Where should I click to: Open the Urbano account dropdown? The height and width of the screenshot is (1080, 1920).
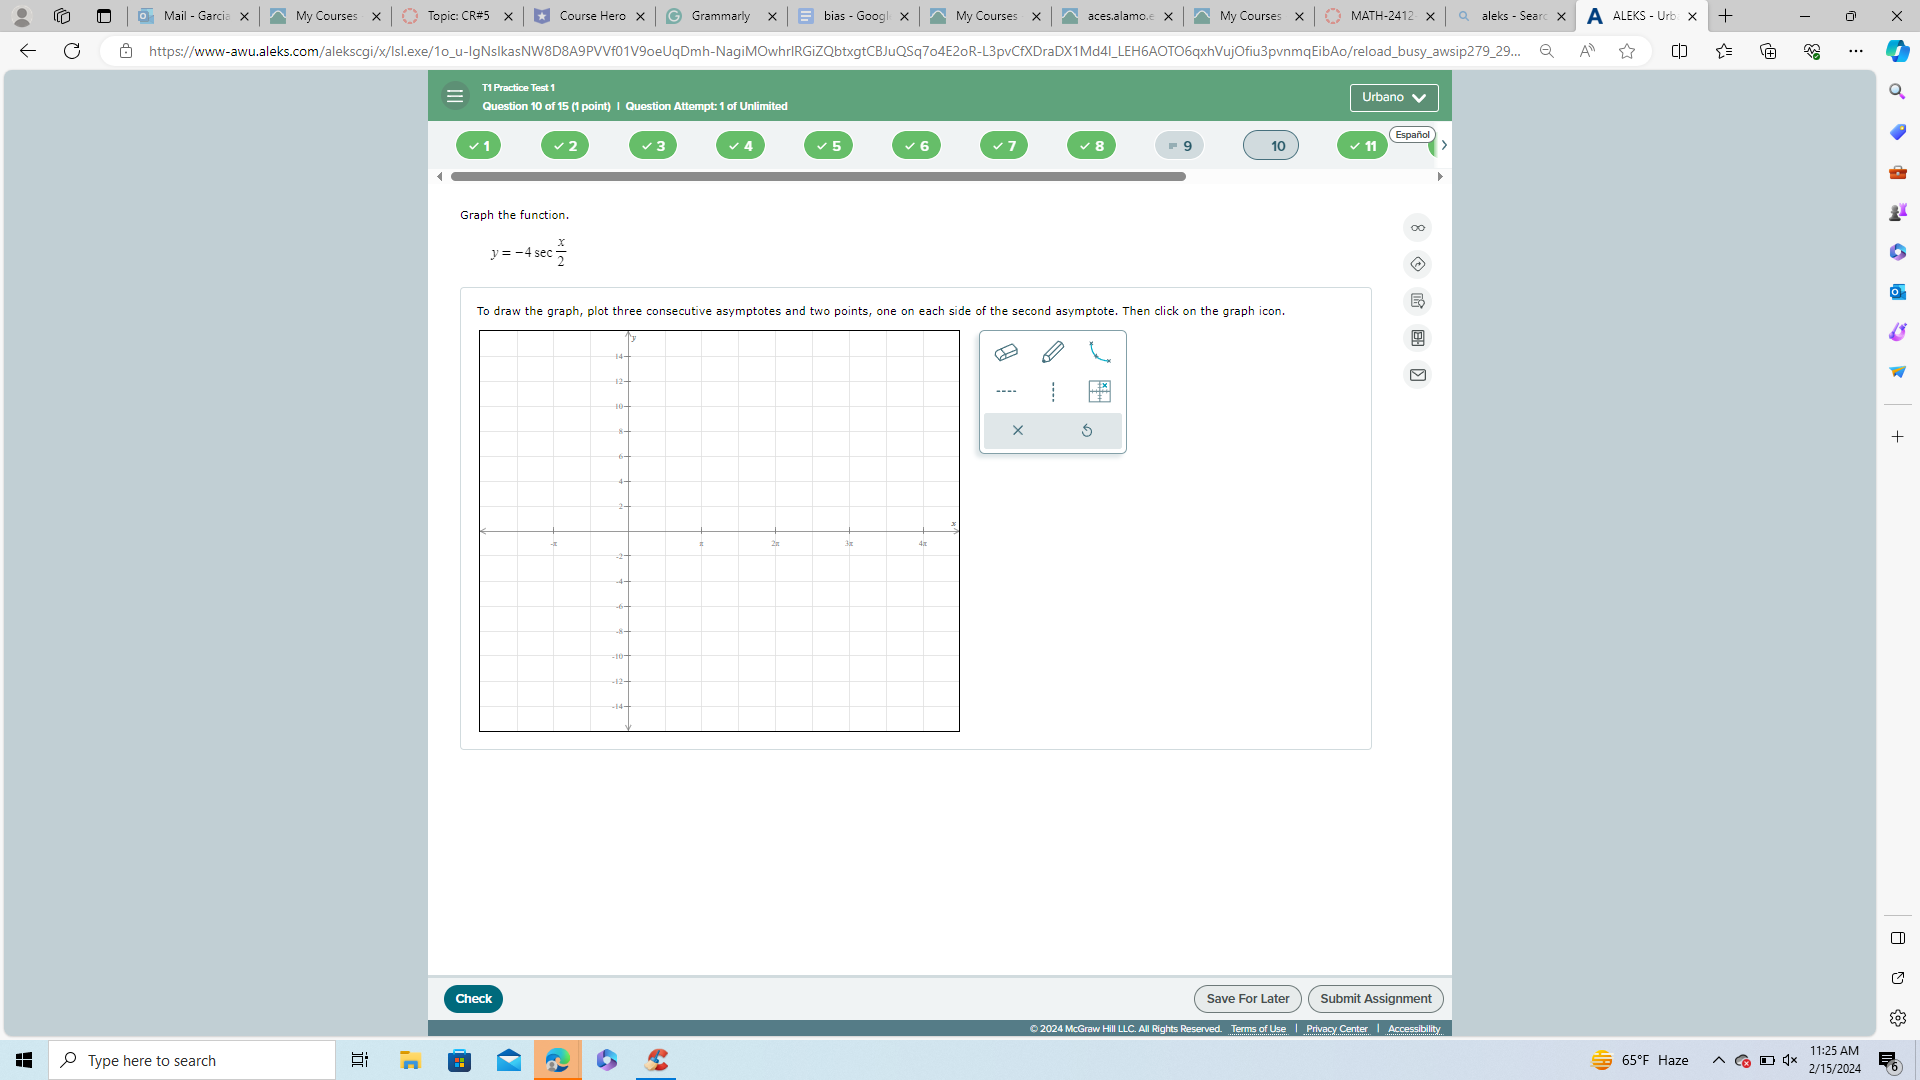[1393, 97]
